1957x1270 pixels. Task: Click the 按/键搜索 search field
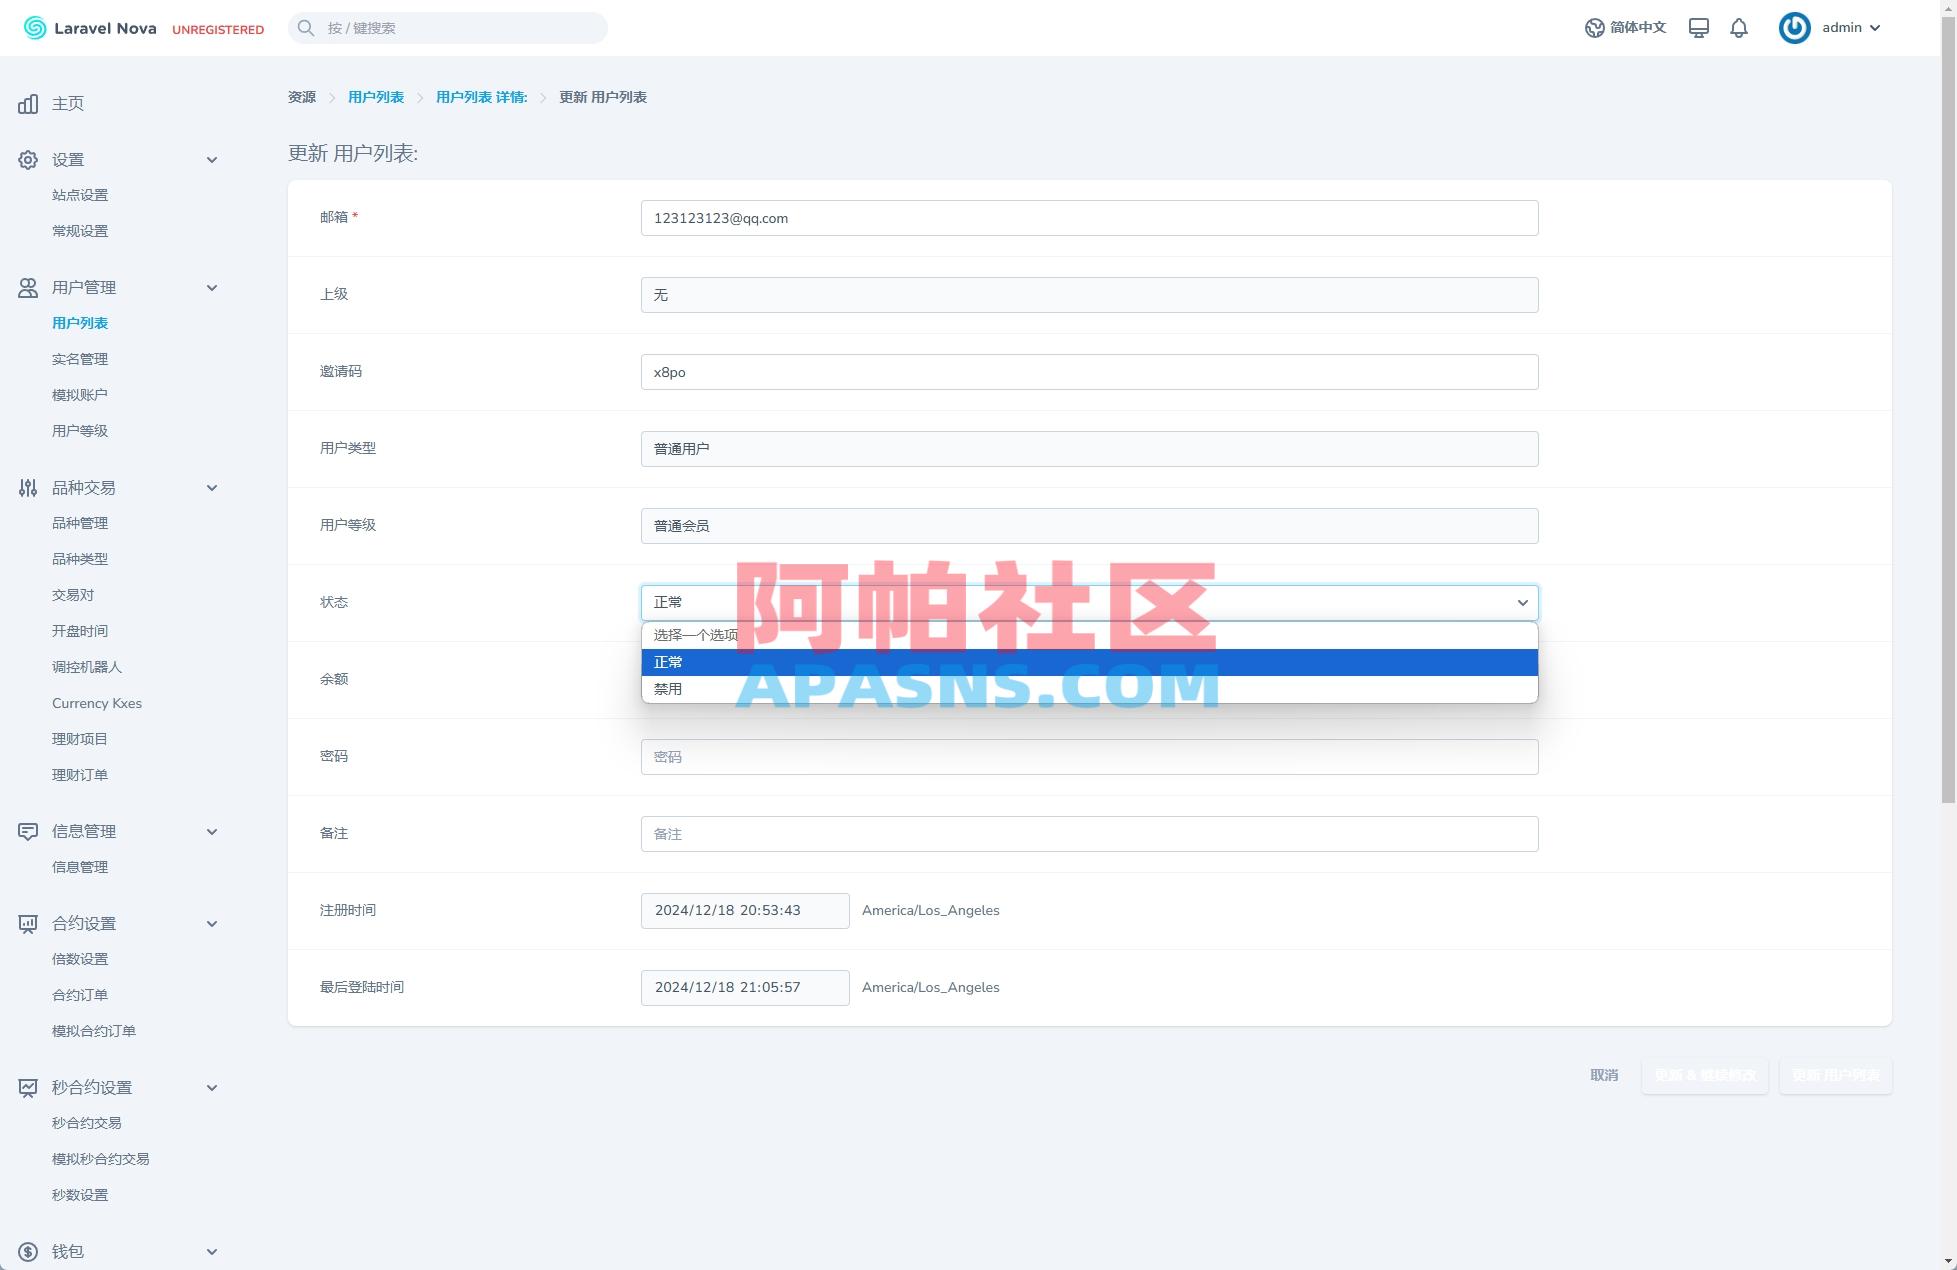(x=447, y=27)
